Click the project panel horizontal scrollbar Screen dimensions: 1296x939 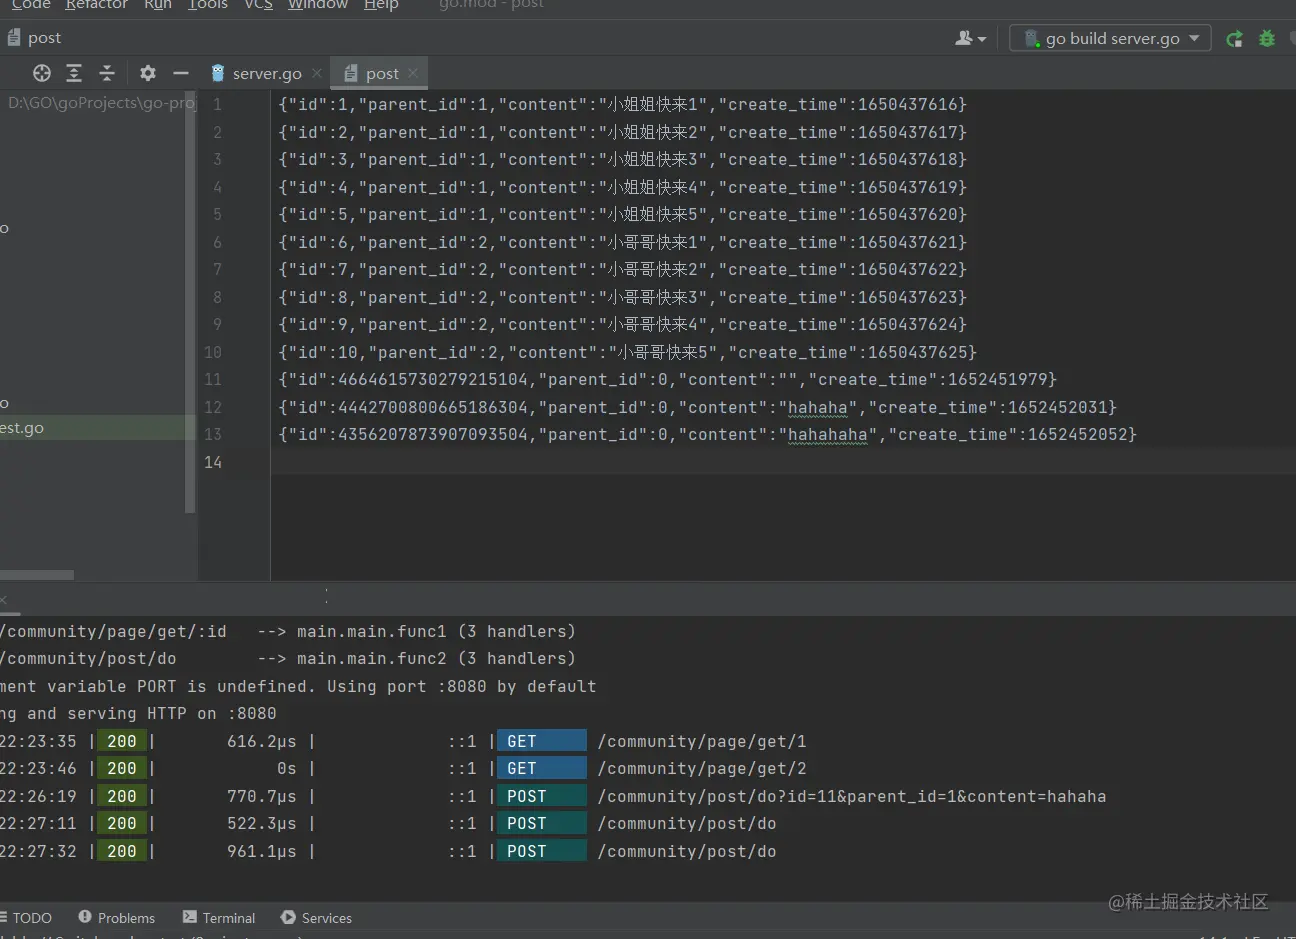pyautogui.click(x=37, y=575)
